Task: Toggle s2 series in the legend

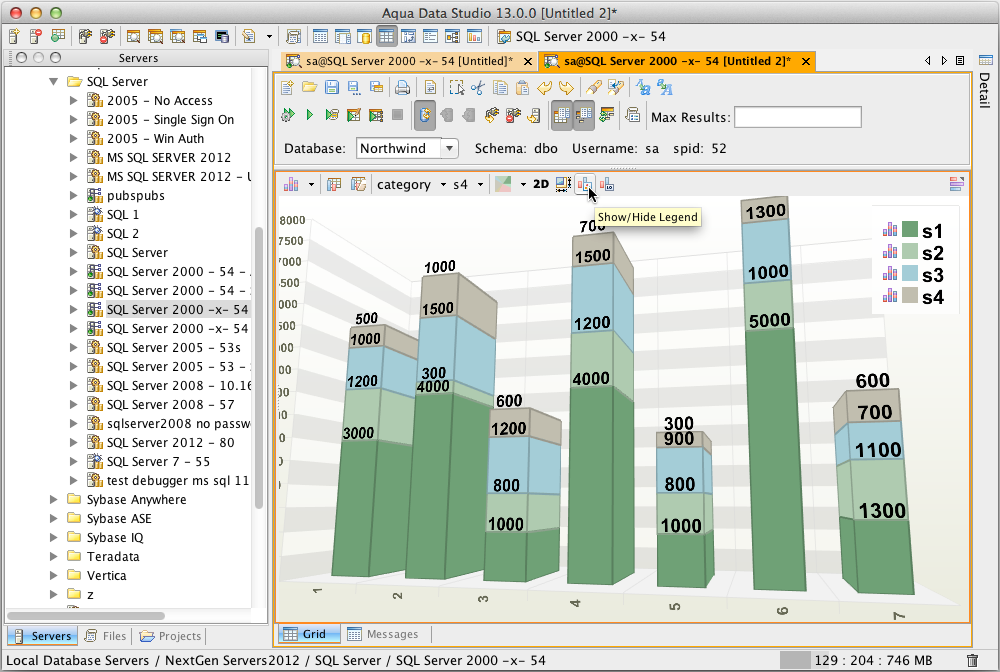Action: click(912, 252)
